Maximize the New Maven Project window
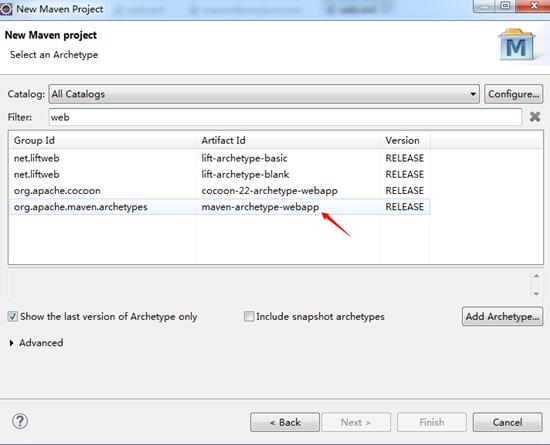 tap(505, 6)
